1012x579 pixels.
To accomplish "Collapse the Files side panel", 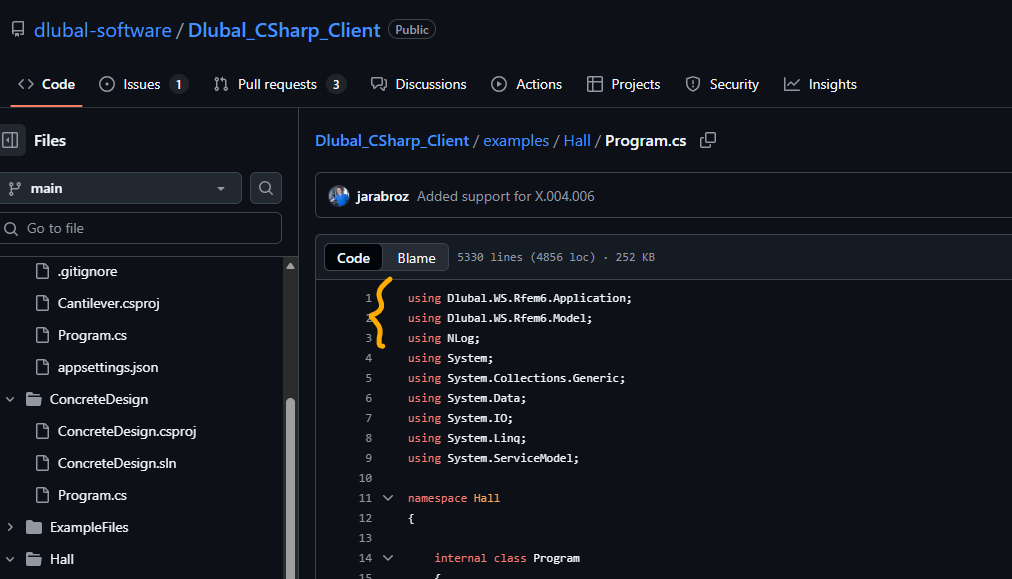I will click(12, 140).
